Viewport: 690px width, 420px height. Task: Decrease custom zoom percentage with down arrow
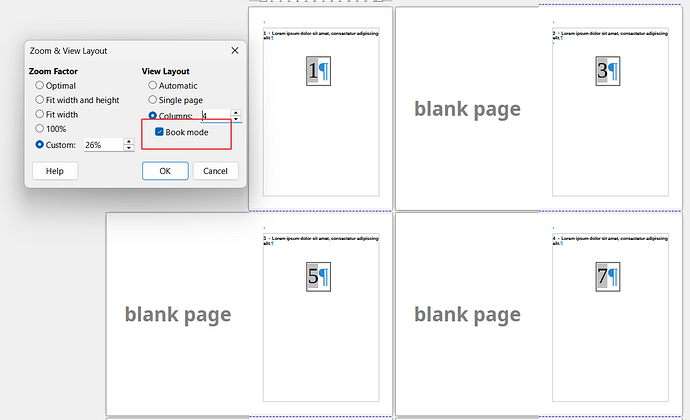coord(128,148)
